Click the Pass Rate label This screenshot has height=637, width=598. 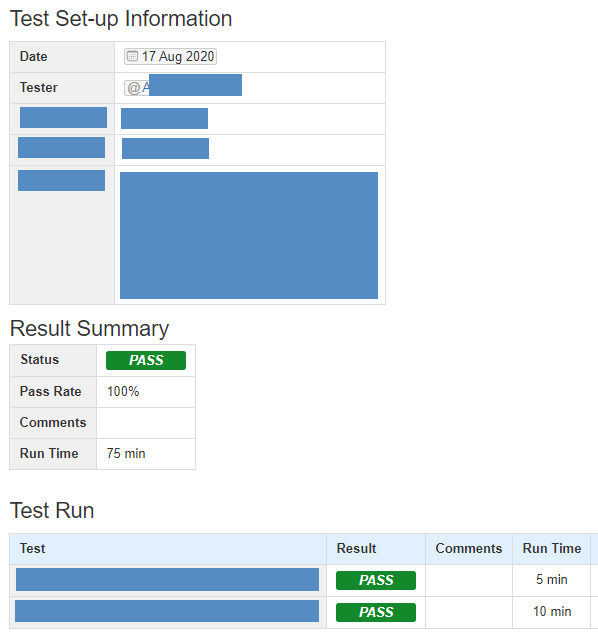pyautogui.click(x=51, y=391)
